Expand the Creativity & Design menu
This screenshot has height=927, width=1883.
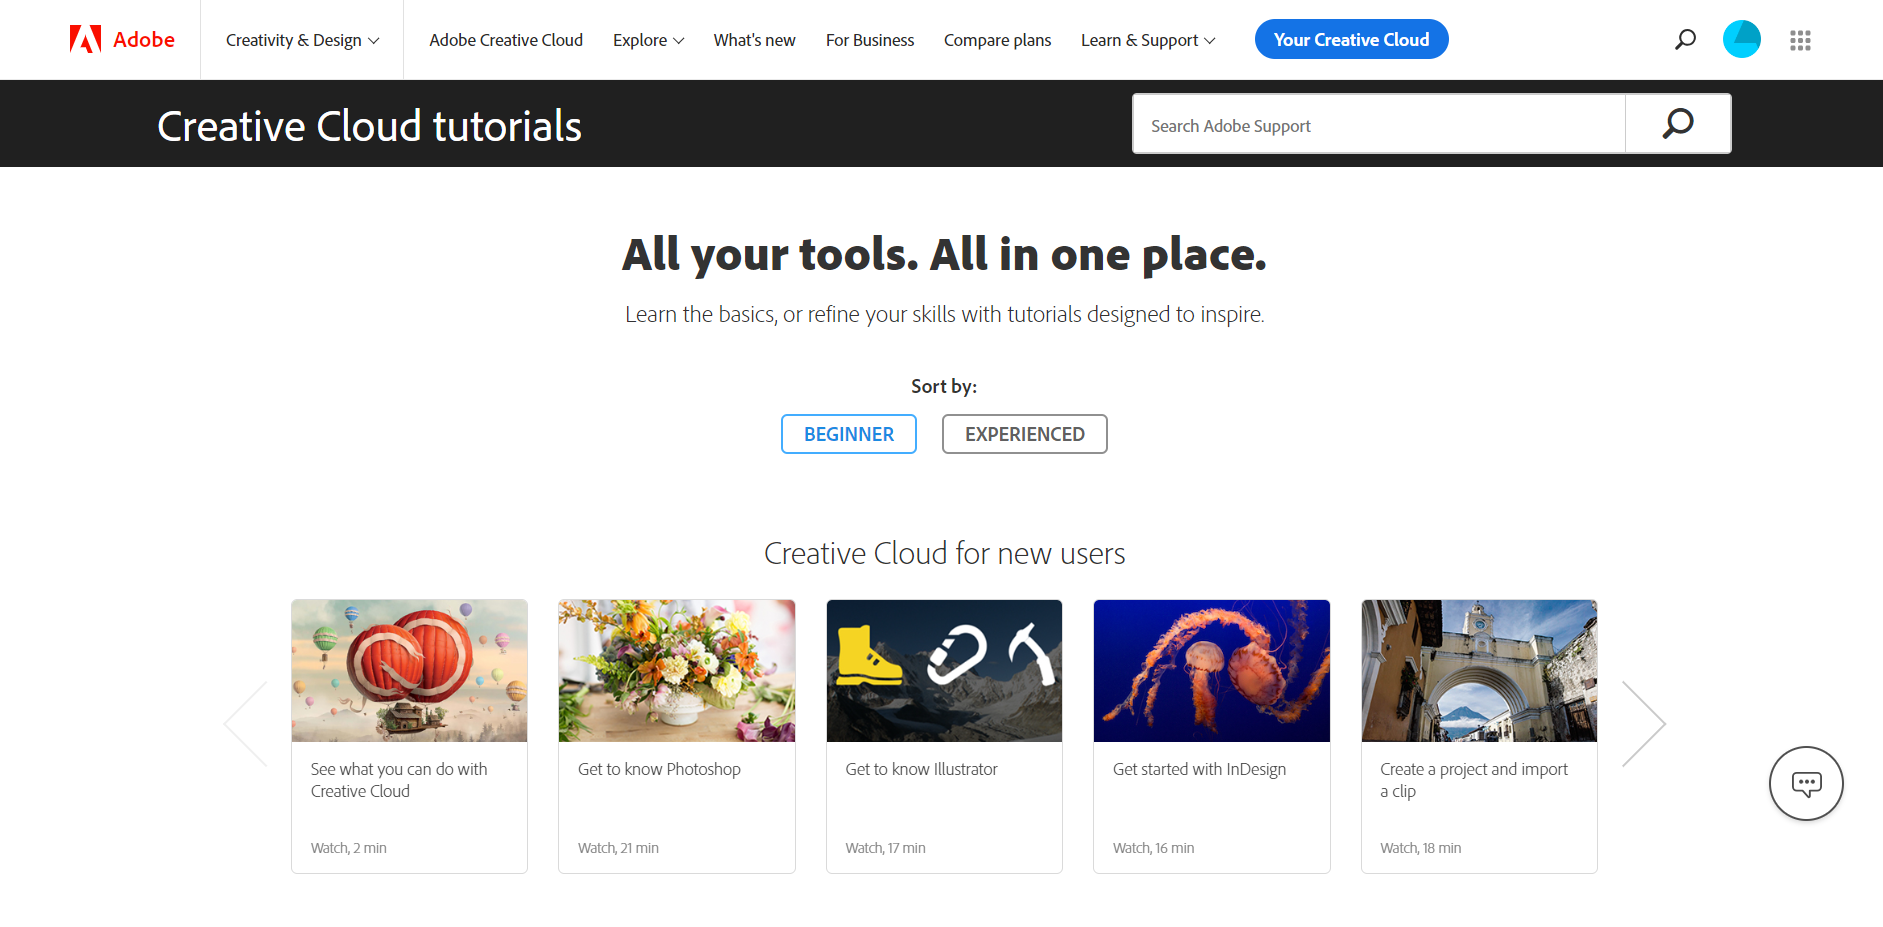pos(302,40)
